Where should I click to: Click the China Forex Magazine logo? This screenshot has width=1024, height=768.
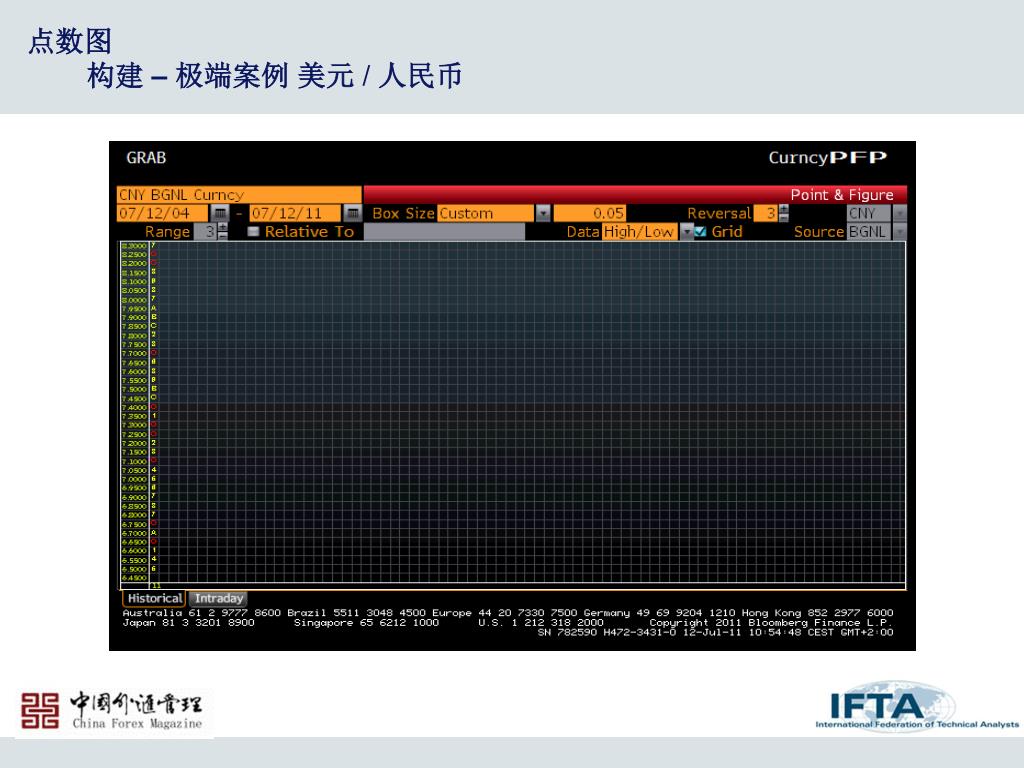tap(112, 711)
